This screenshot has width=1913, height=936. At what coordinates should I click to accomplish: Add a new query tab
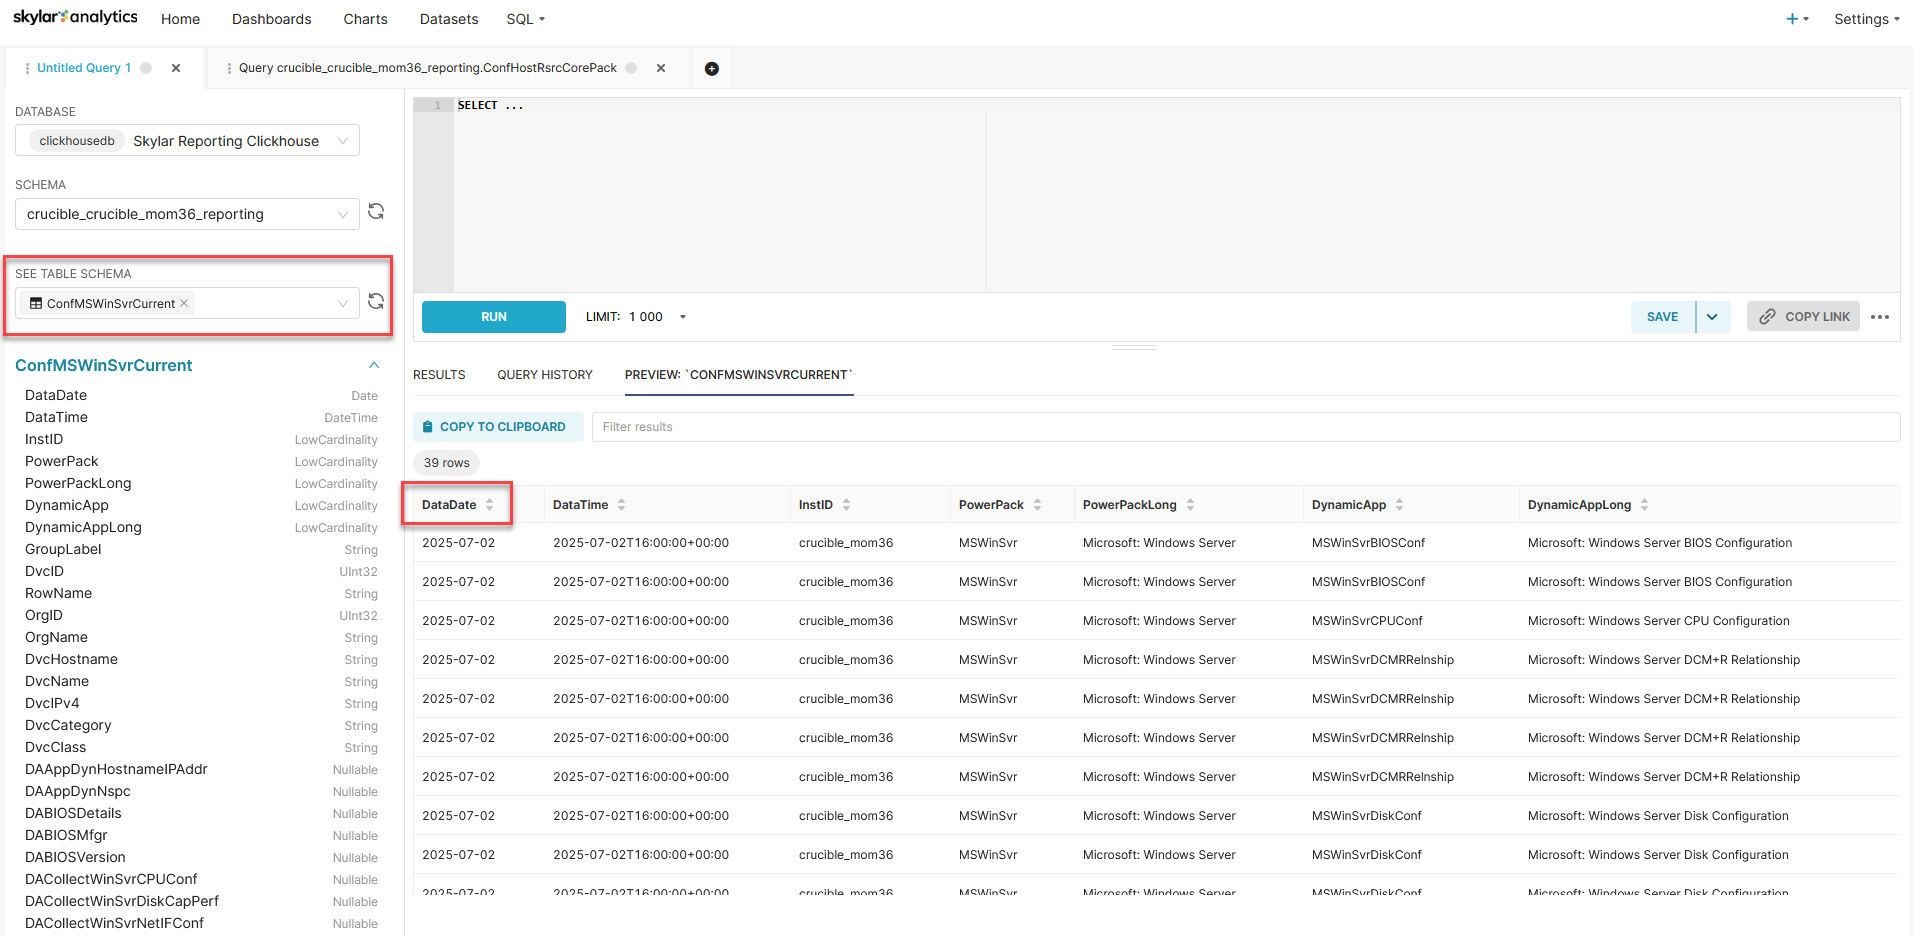pos(712,69)
